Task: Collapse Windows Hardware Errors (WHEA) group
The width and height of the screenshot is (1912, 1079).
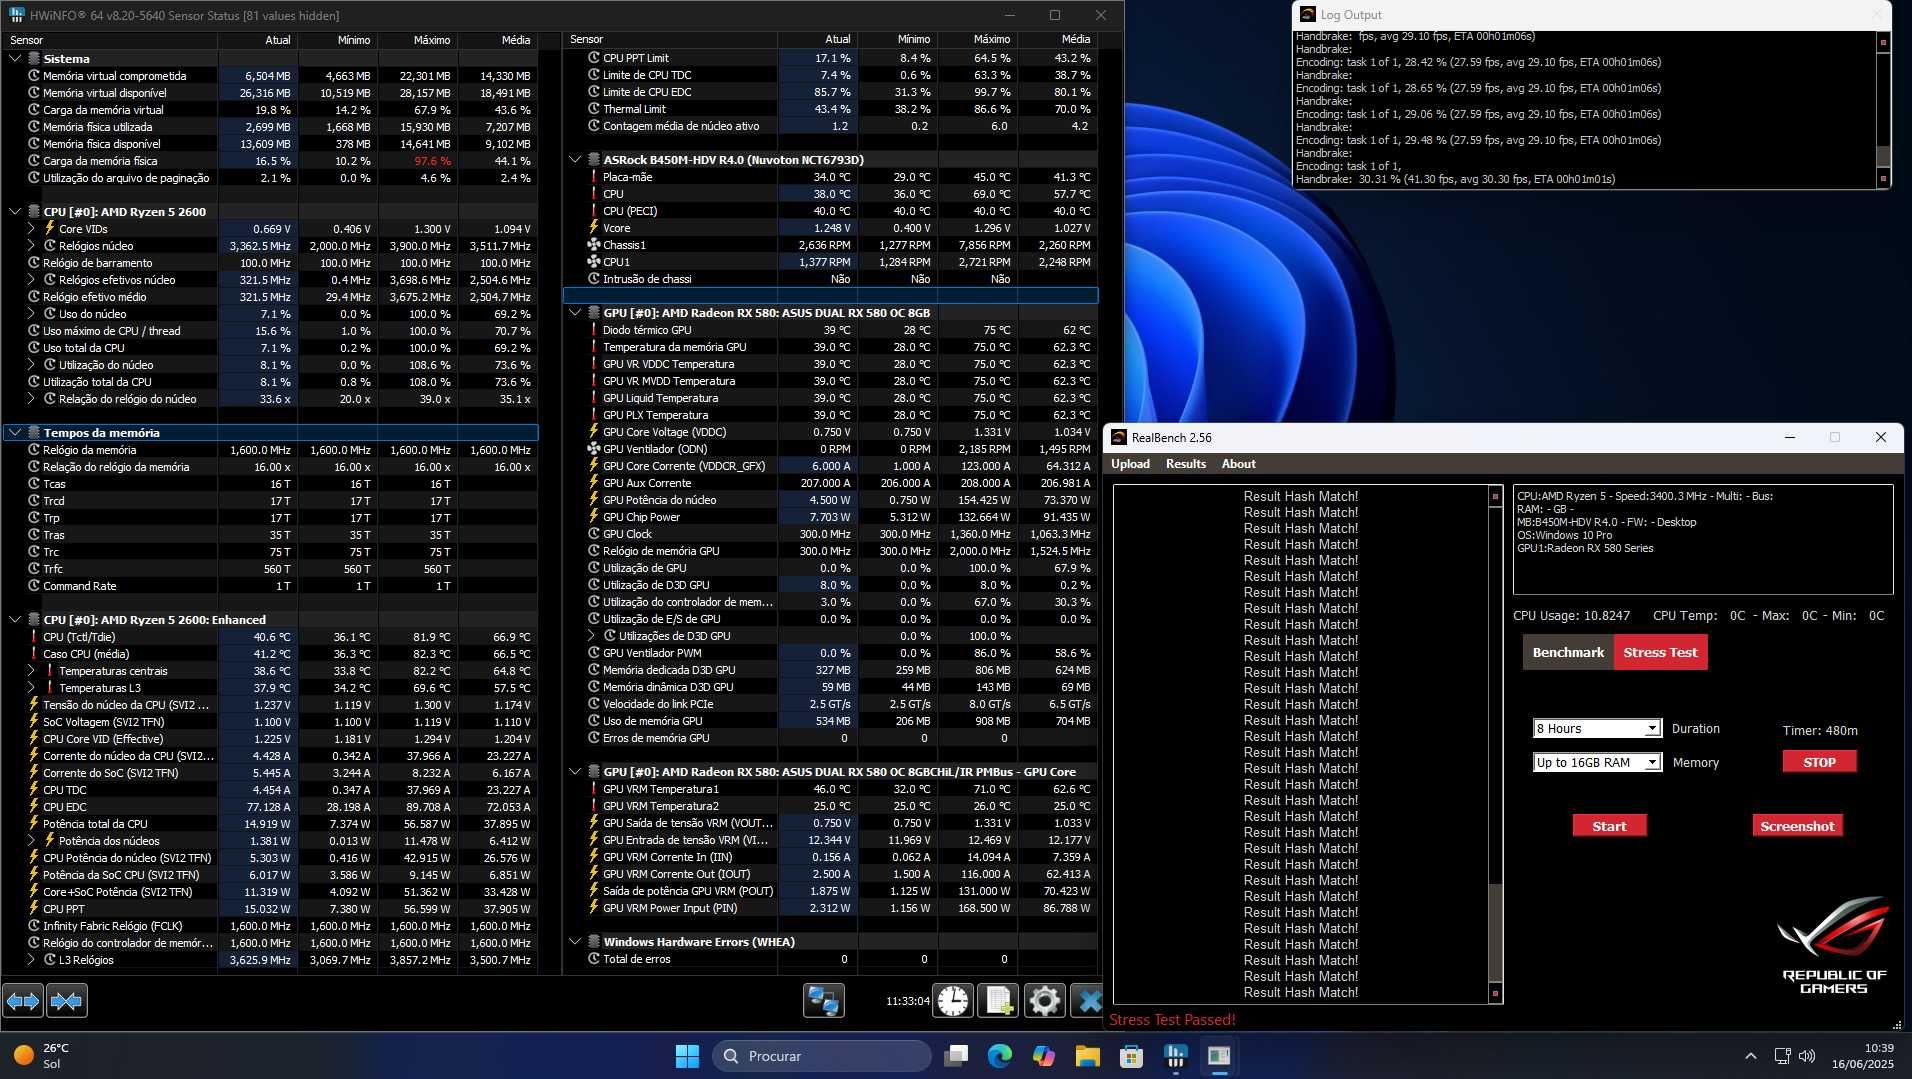Action: click(575, 942)
